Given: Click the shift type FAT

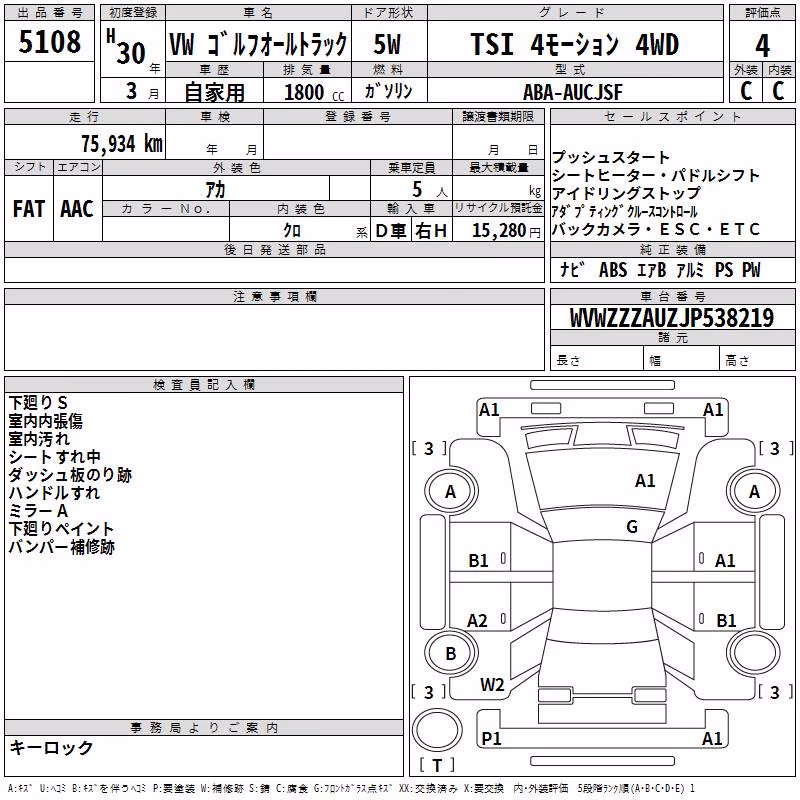Looking at the screenshot, I should click(29, 209).
